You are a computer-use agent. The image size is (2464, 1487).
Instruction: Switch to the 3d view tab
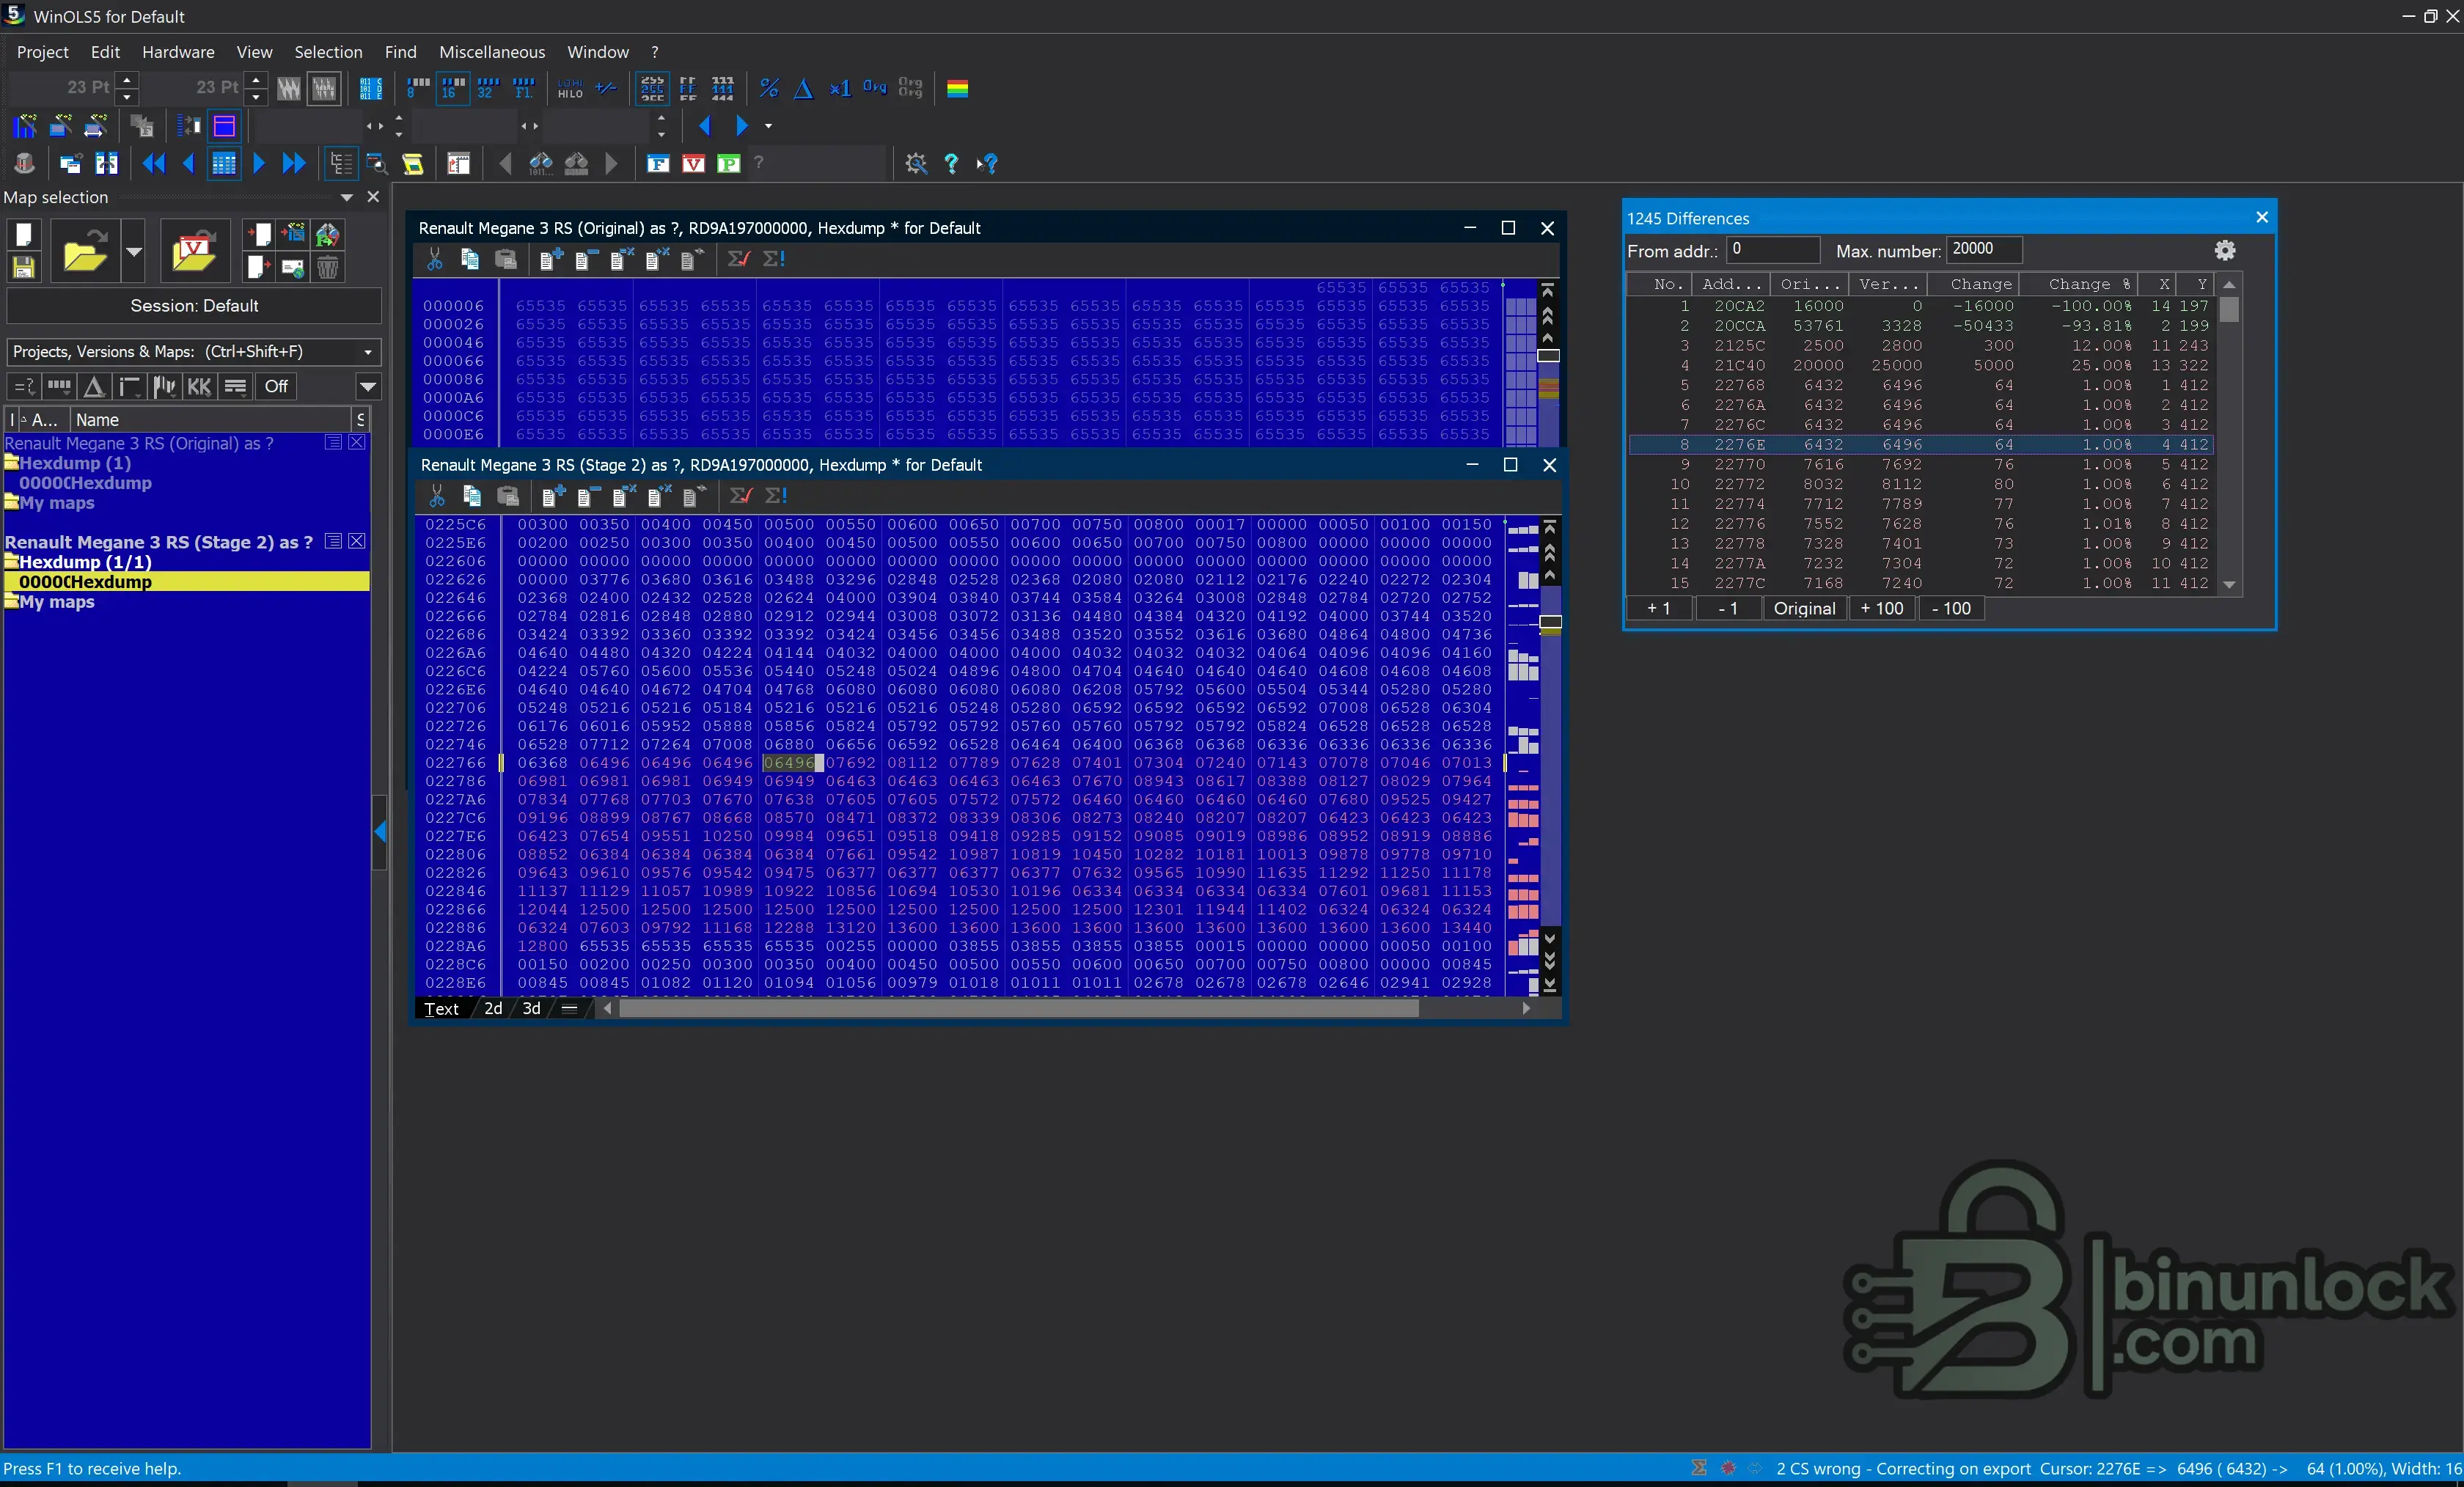[x=532, y=1008]
